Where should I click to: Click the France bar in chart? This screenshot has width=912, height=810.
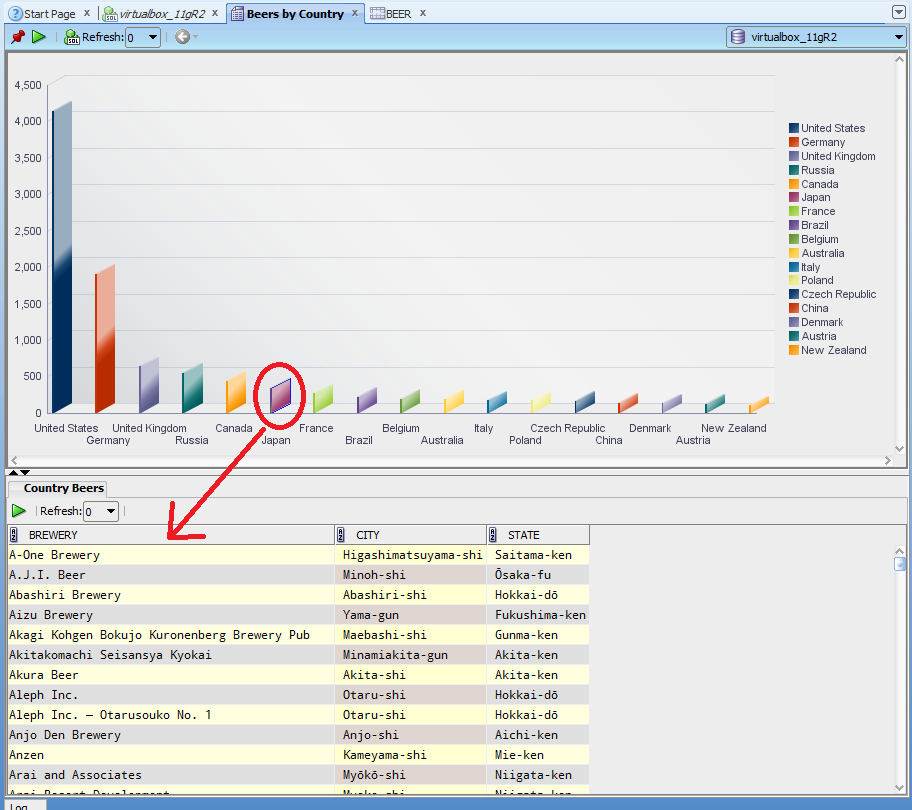click(x=323, y=399)
